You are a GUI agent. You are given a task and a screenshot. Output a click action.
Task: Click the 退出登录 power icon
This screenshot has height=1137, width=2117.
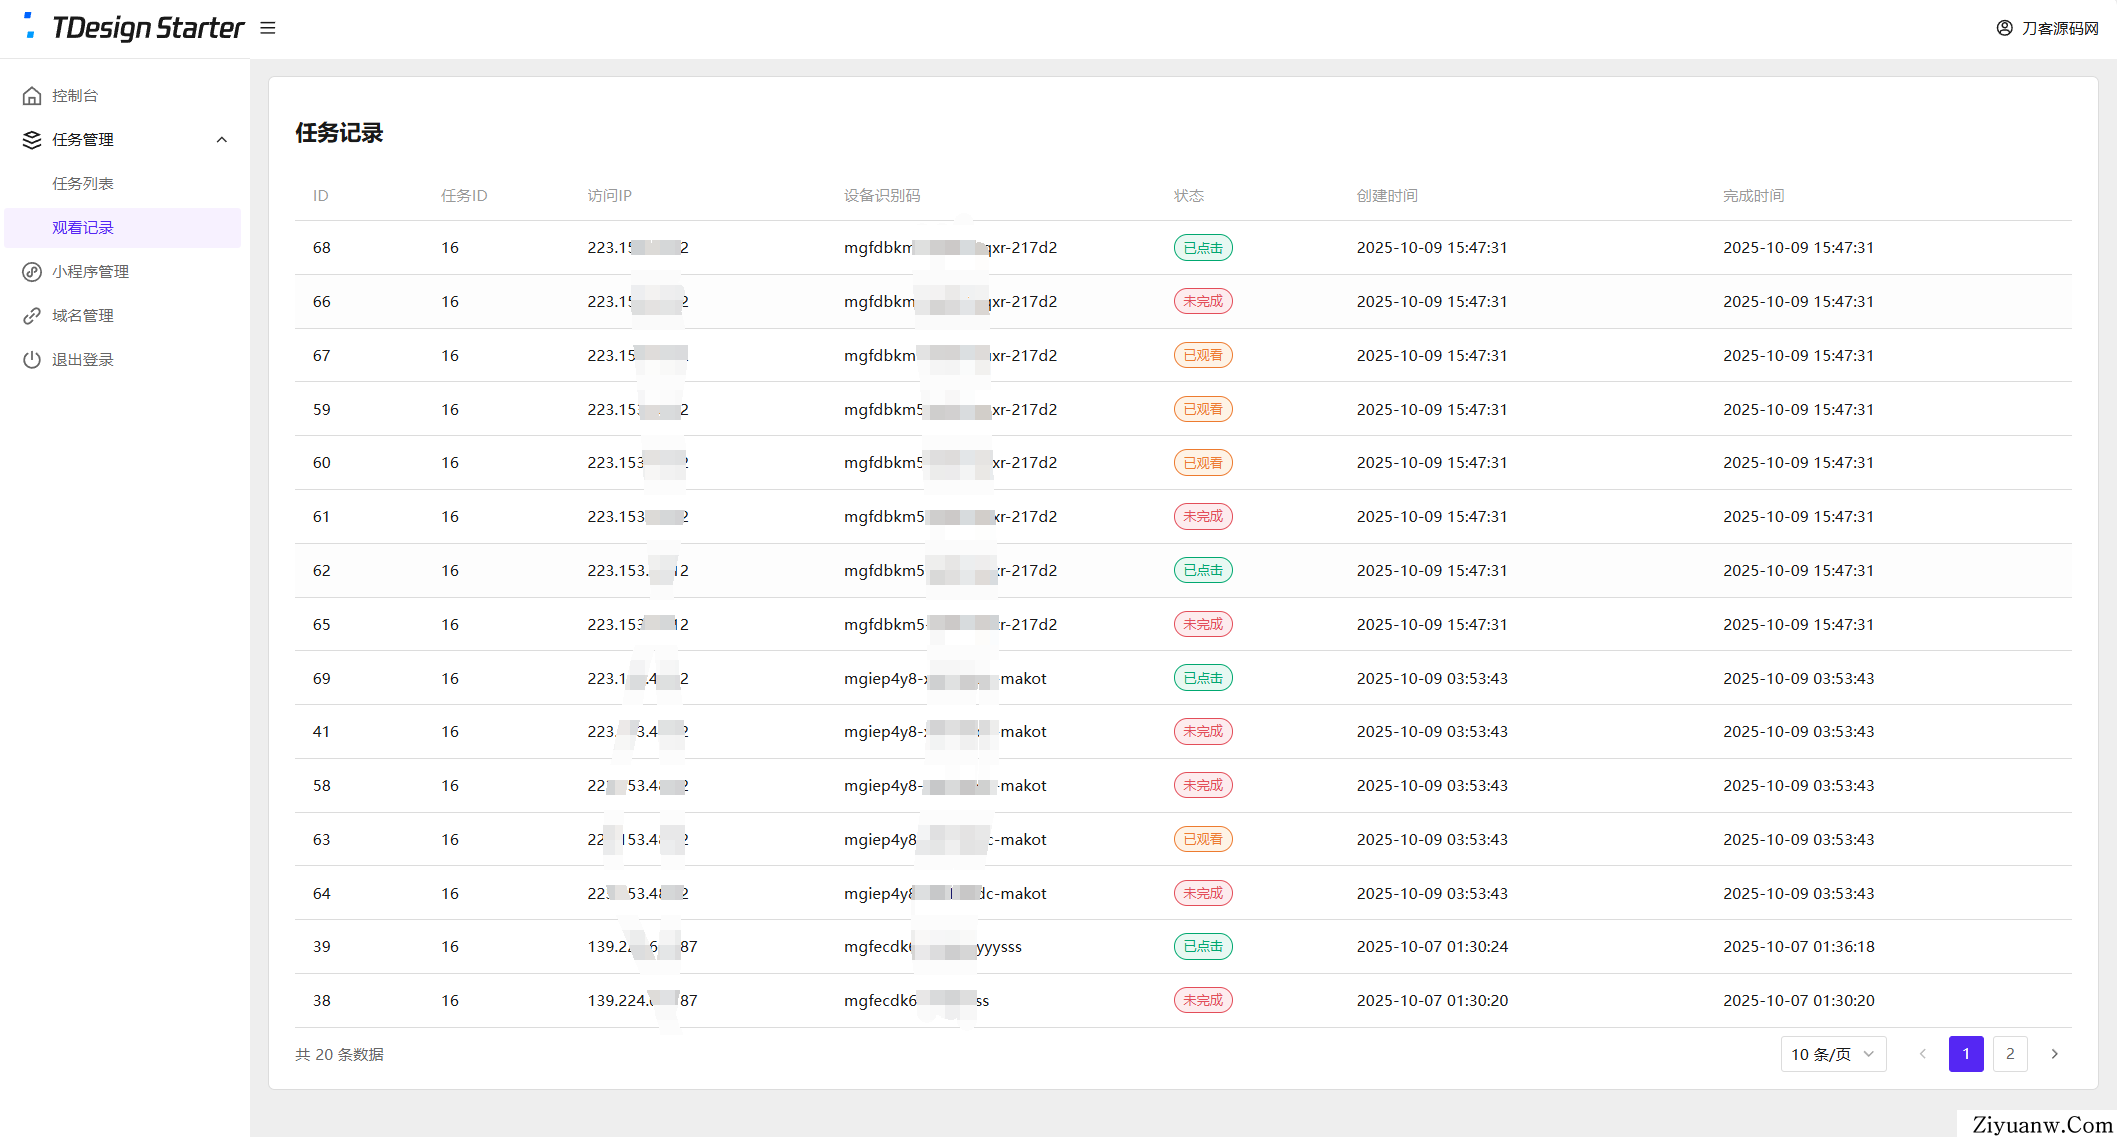32,360
